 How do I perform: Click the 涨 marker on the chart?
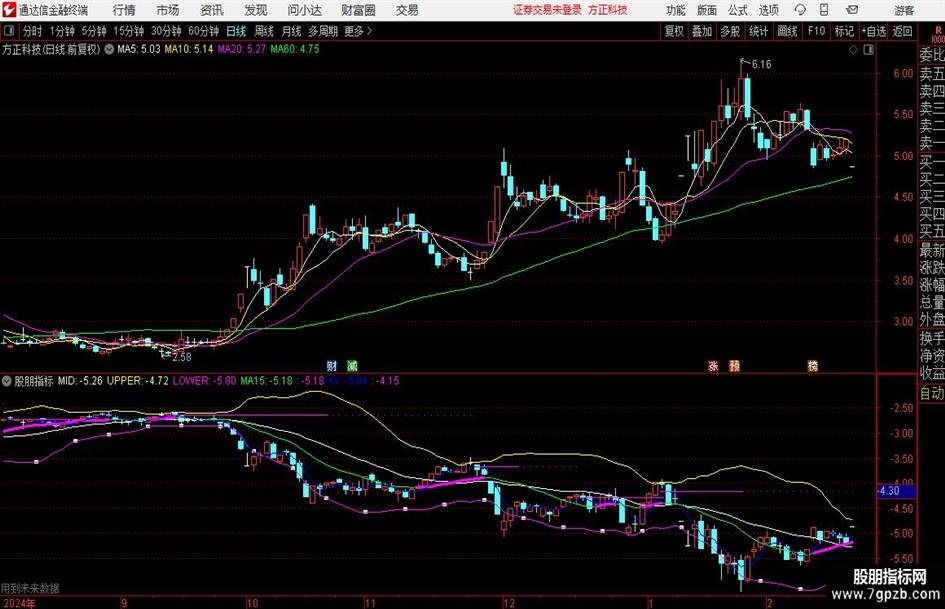(x=713, y=366)
